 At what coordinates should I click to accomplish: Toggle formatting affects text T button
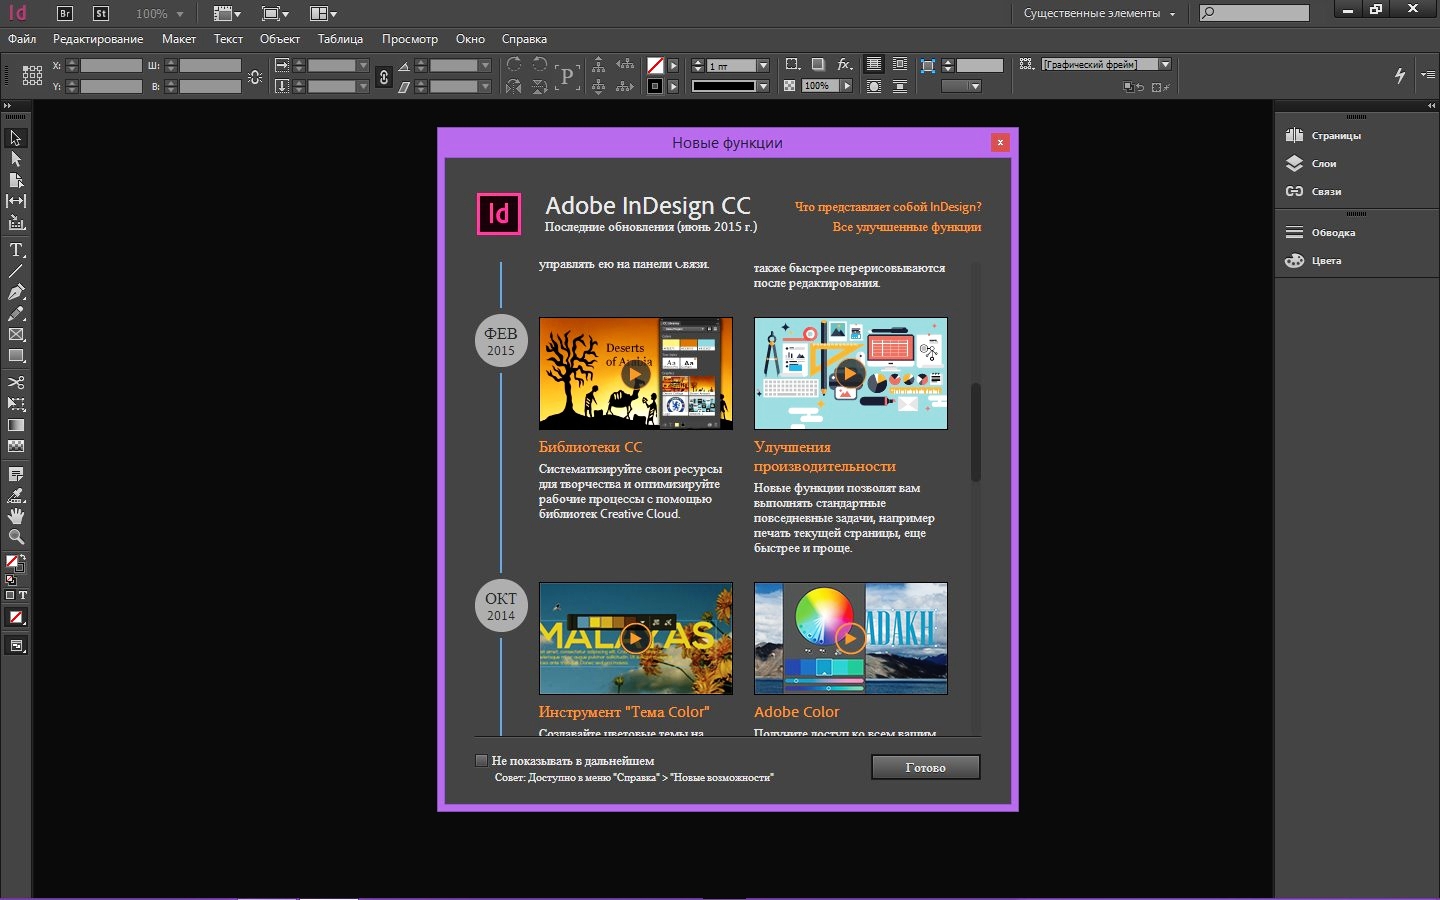point(22,595)
